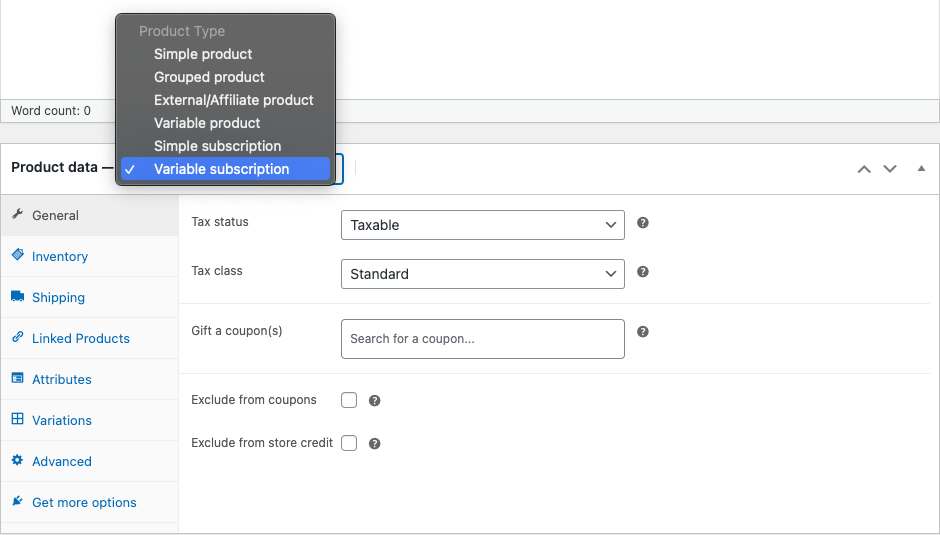The image size is (940, 535).
Task: Move Product data panel down
Action: coord(890,168)
